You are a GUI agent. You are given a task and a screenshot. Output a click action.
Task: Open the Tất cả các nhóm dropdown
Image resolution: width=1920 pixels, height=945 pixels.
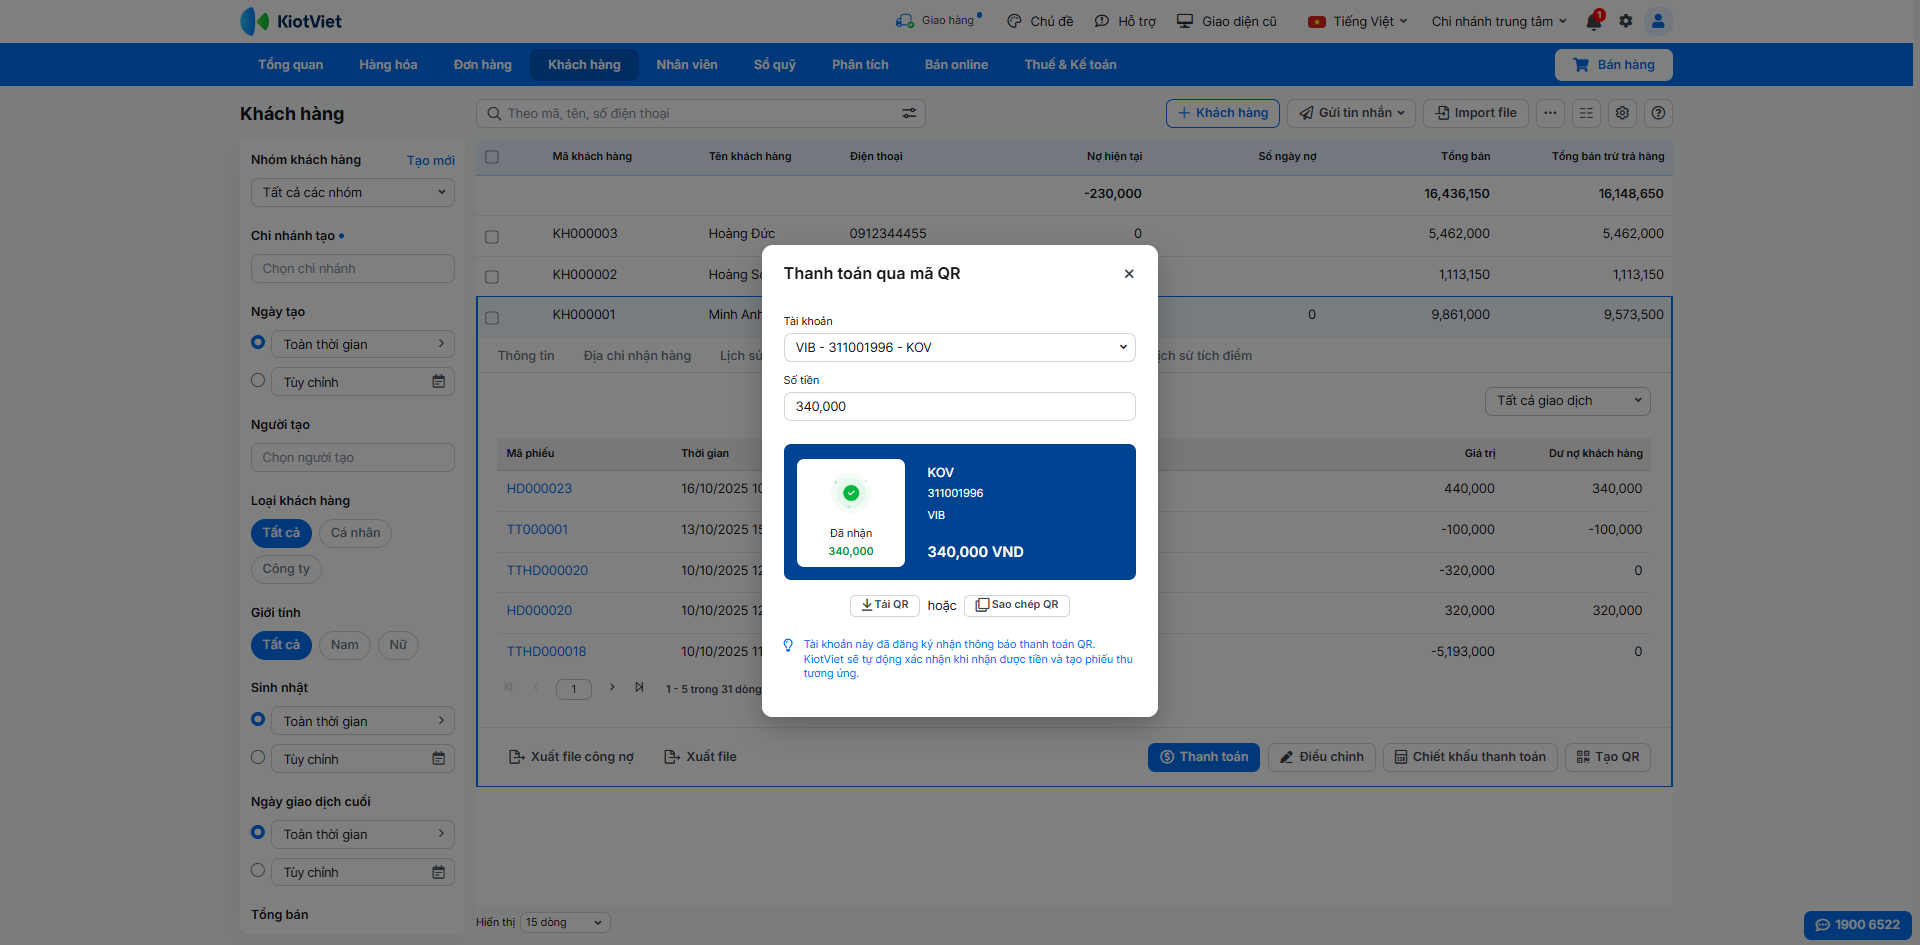(x=352, y=193)
